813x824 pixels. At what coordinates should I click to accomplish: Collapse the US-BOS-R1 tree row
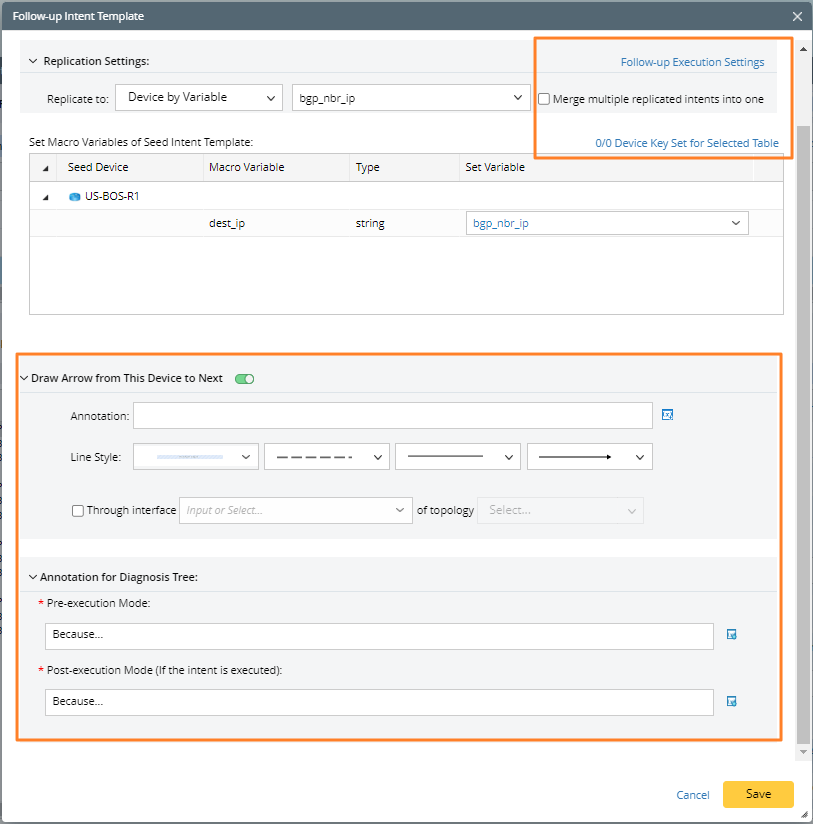tap(45, 196)
